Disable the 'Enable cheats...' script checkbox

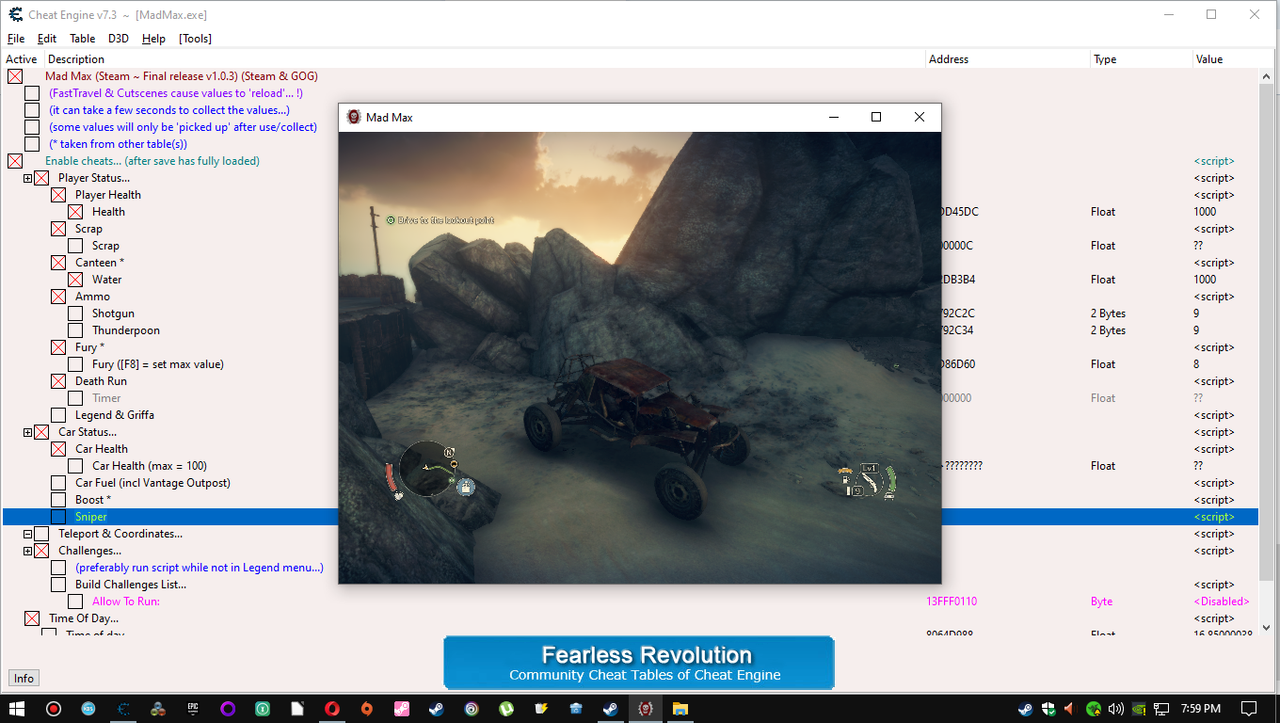(x=15, y=161)
